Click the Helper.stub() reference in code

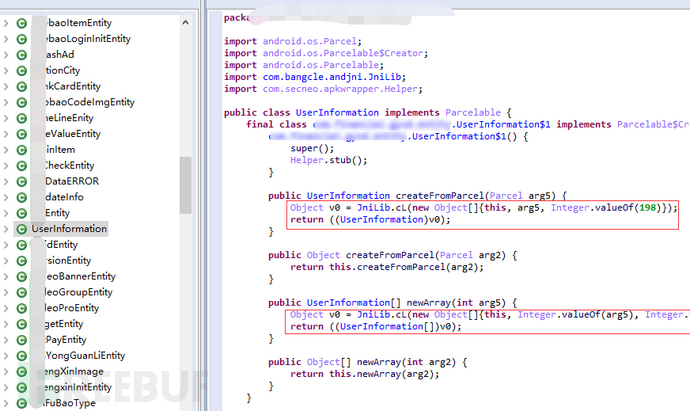click(328, 160)
